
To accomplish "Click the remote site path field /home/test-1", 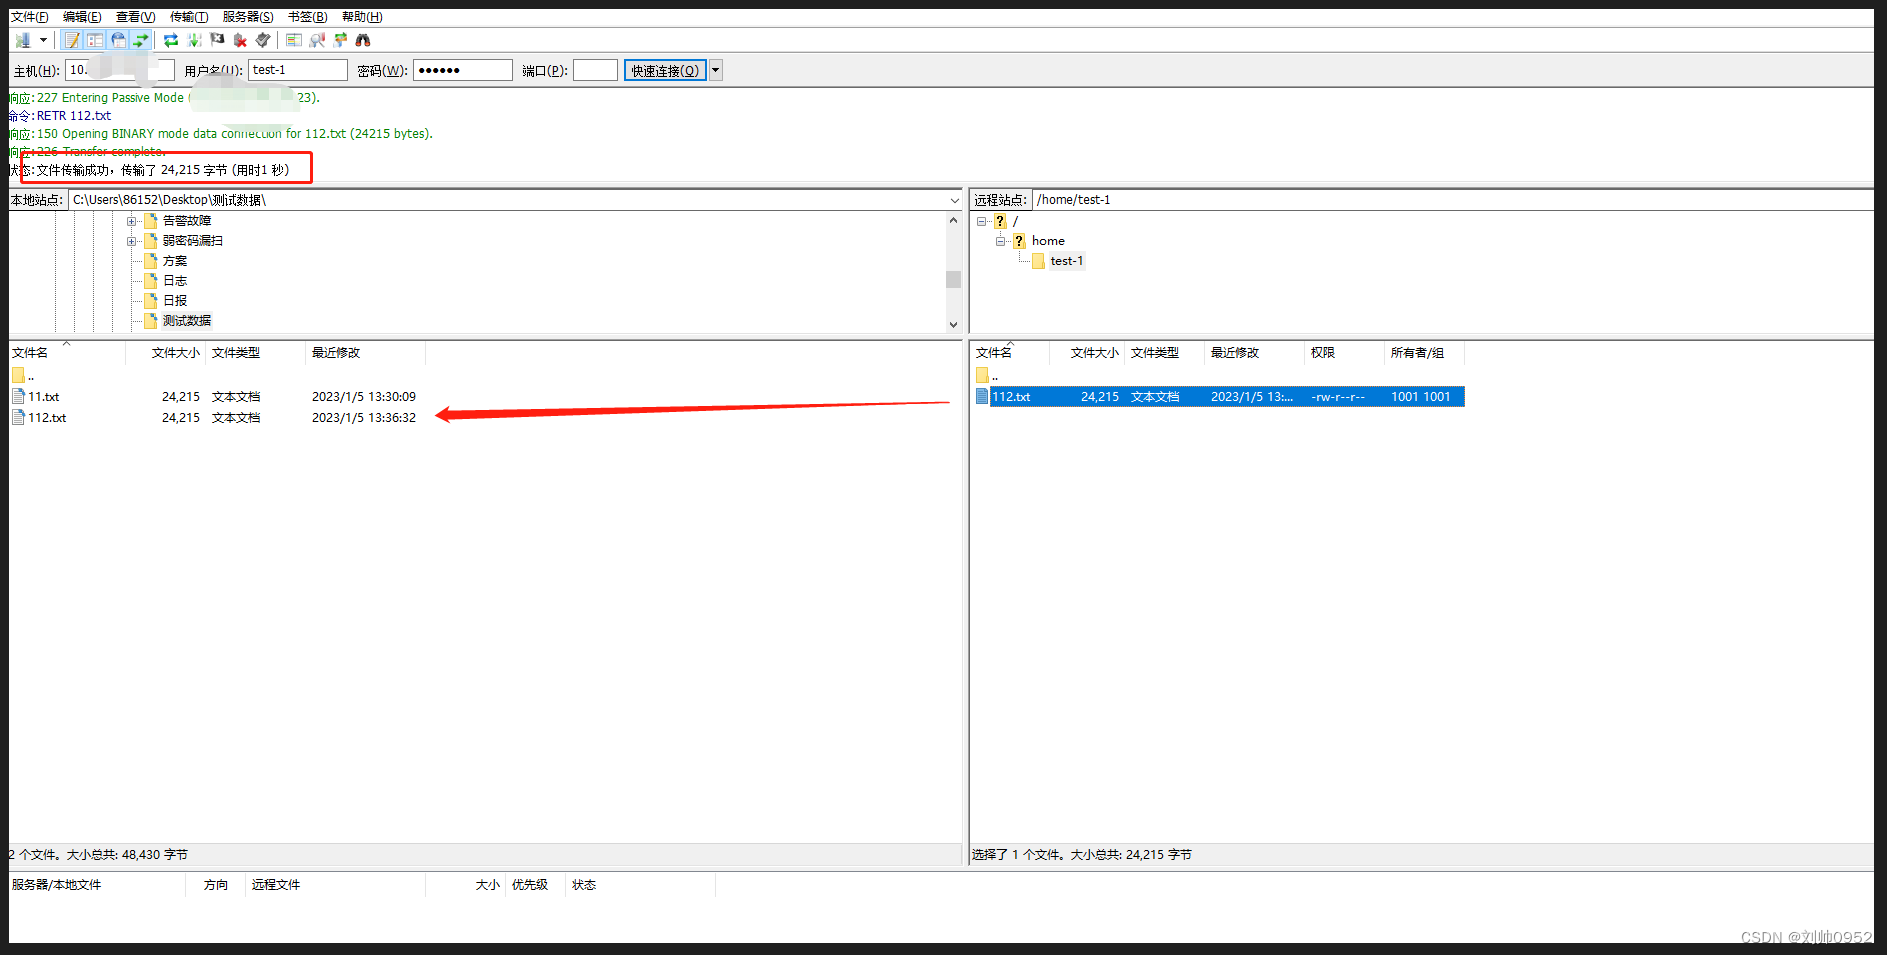I will (1453, 200).
